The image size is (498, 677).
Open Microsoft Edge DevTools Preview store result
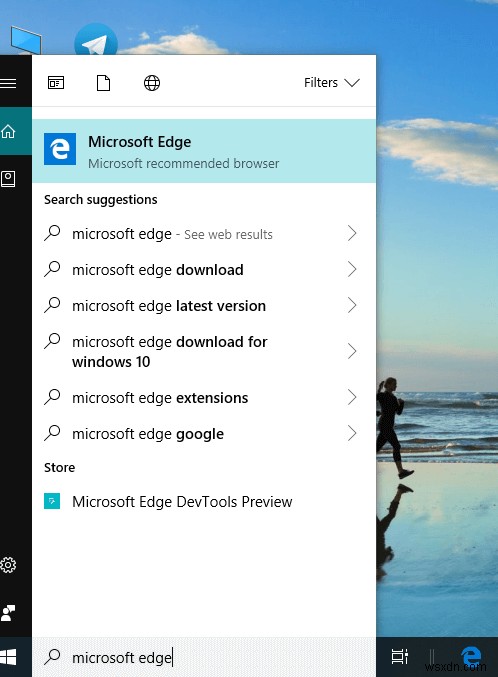click(x=204, y=501)
